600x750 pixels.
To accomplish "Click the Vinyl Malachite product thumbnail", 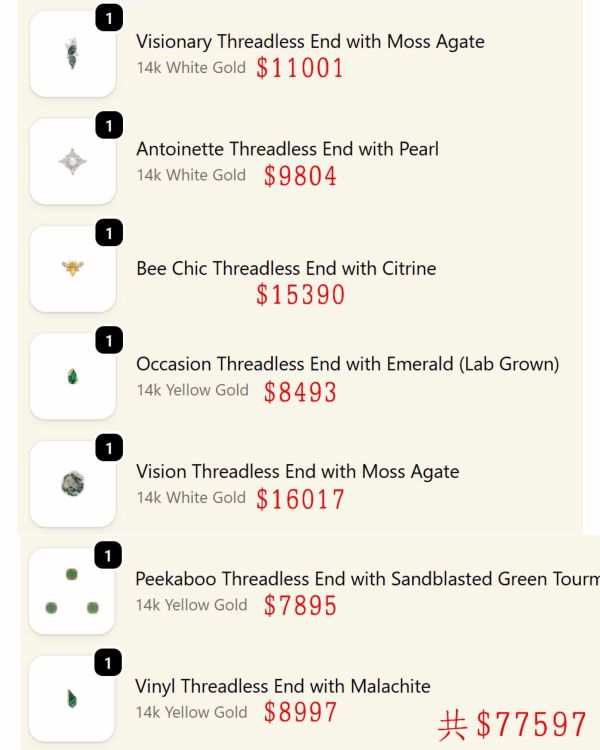I will pos(72,698).
